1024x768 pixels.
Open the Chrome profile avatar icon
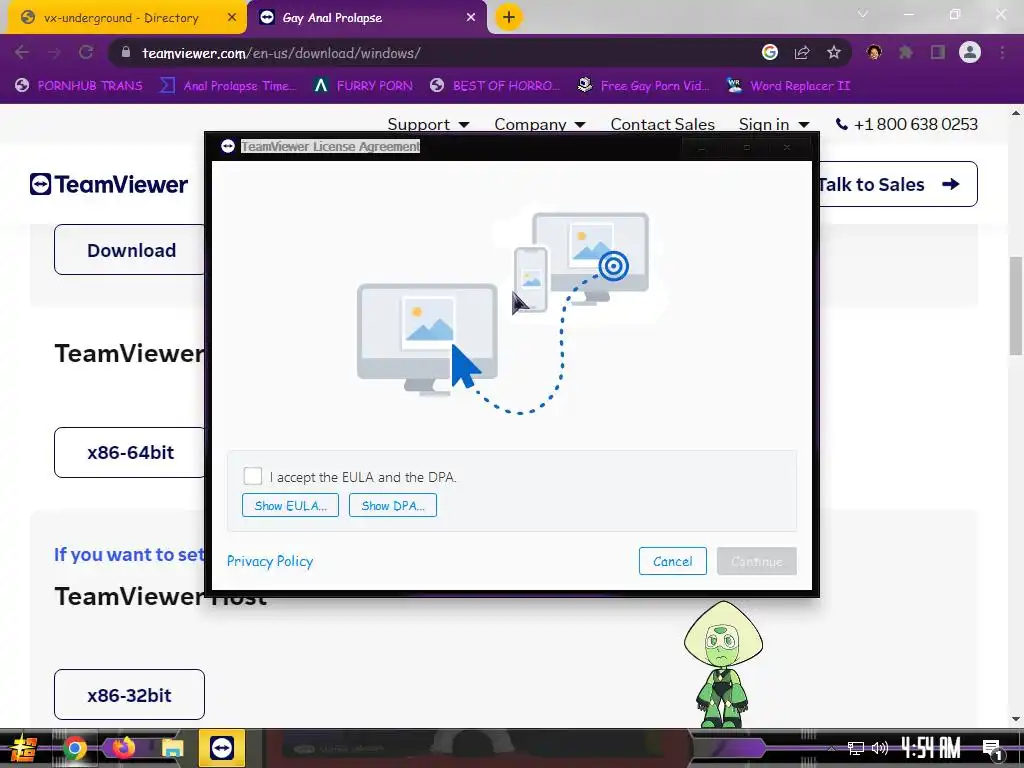coord(970,52)
